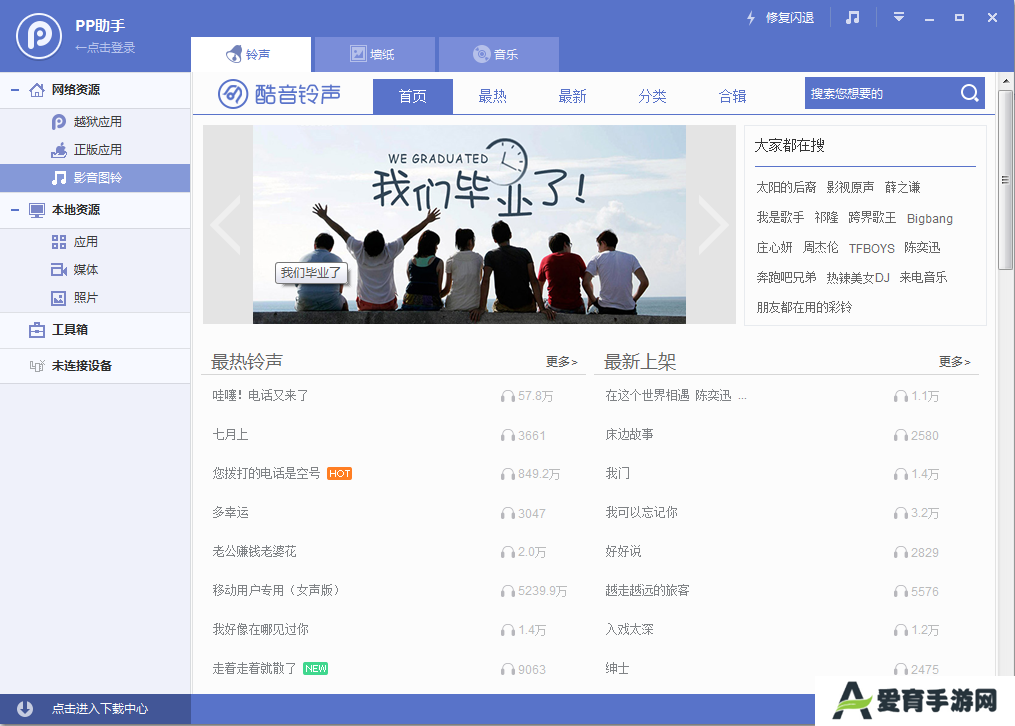Open 媒体 in sidebar
The image size is (1015, 726).
95,270
